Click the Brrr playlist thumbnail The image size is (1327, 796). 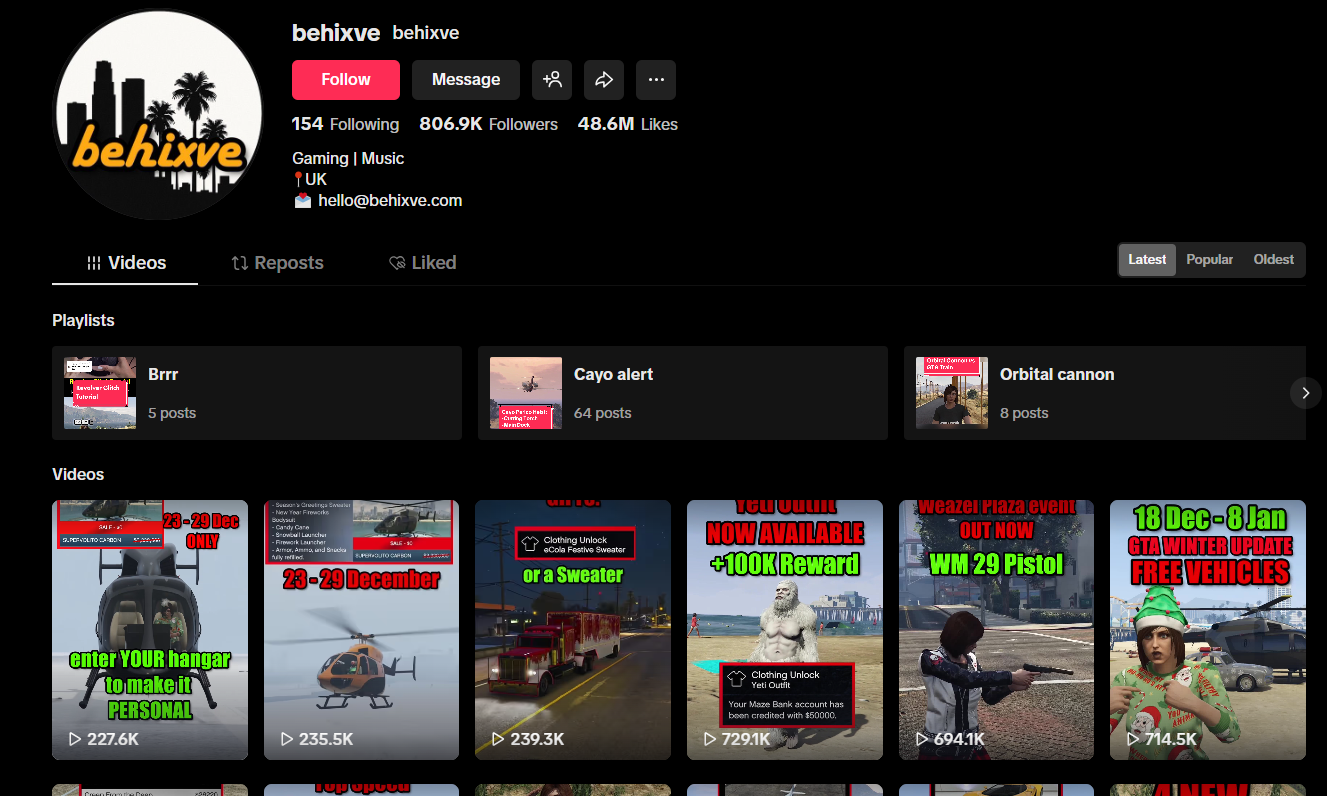tap(100, 393)
